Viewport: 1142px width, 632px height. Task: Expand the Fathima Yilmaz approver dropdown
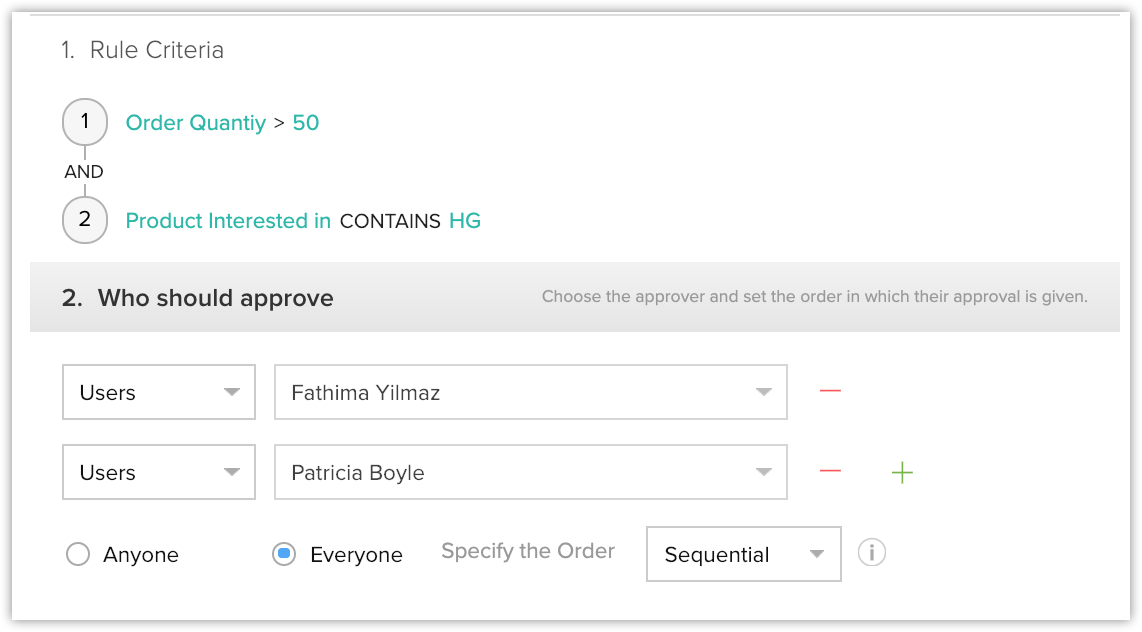(x=531, y=392)
